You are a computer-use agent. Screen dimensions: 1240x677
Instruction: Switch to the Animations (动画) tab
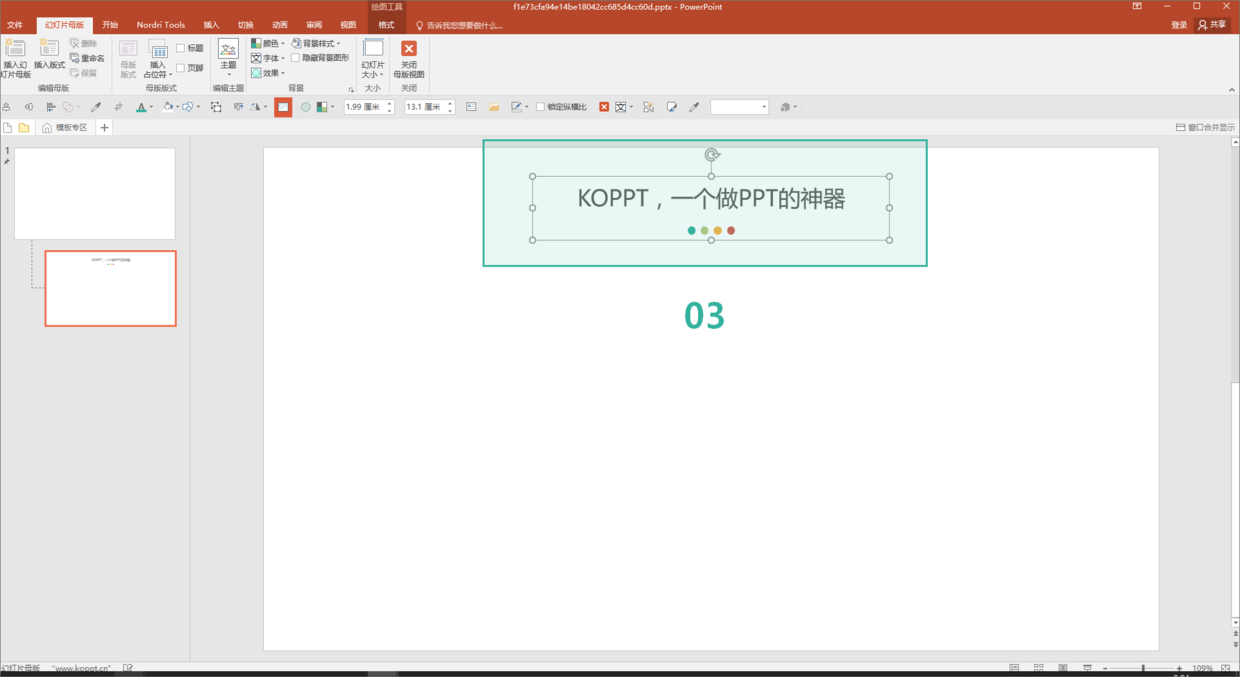tap(280, 25)
